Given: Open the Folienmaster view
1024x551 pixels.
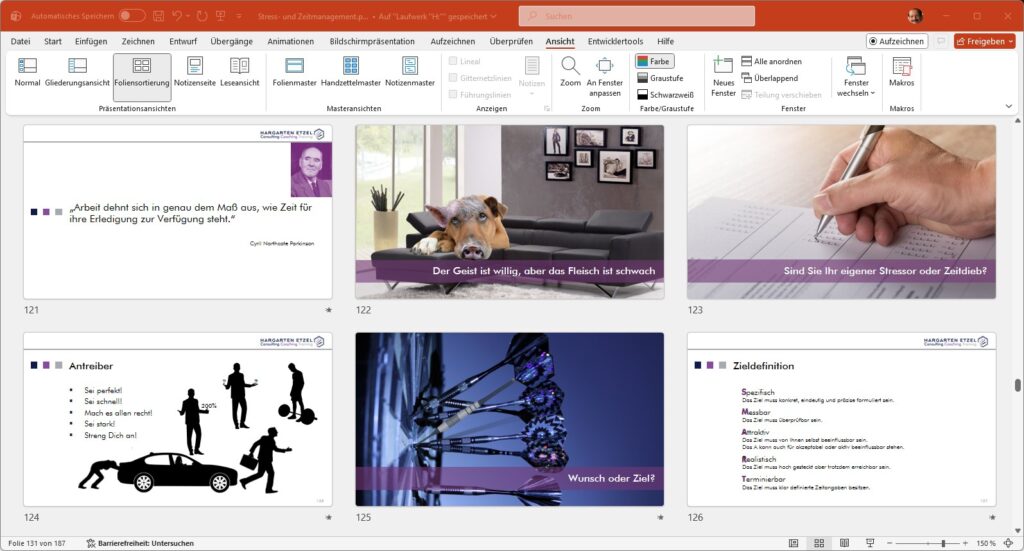Looking at the screenshot, I should click(x=294, y=72).
